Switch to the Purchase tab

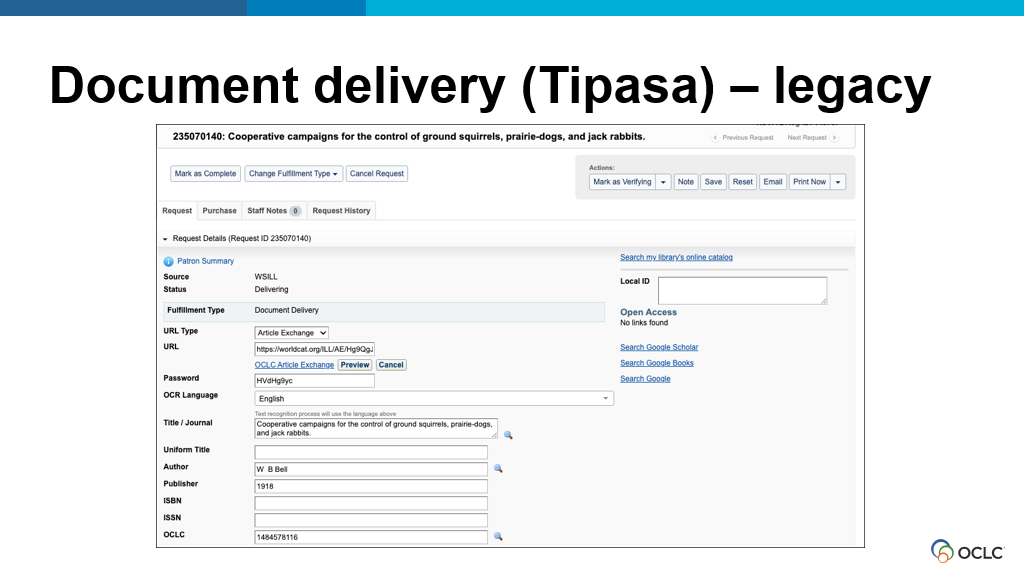click(x=219, y=211)
